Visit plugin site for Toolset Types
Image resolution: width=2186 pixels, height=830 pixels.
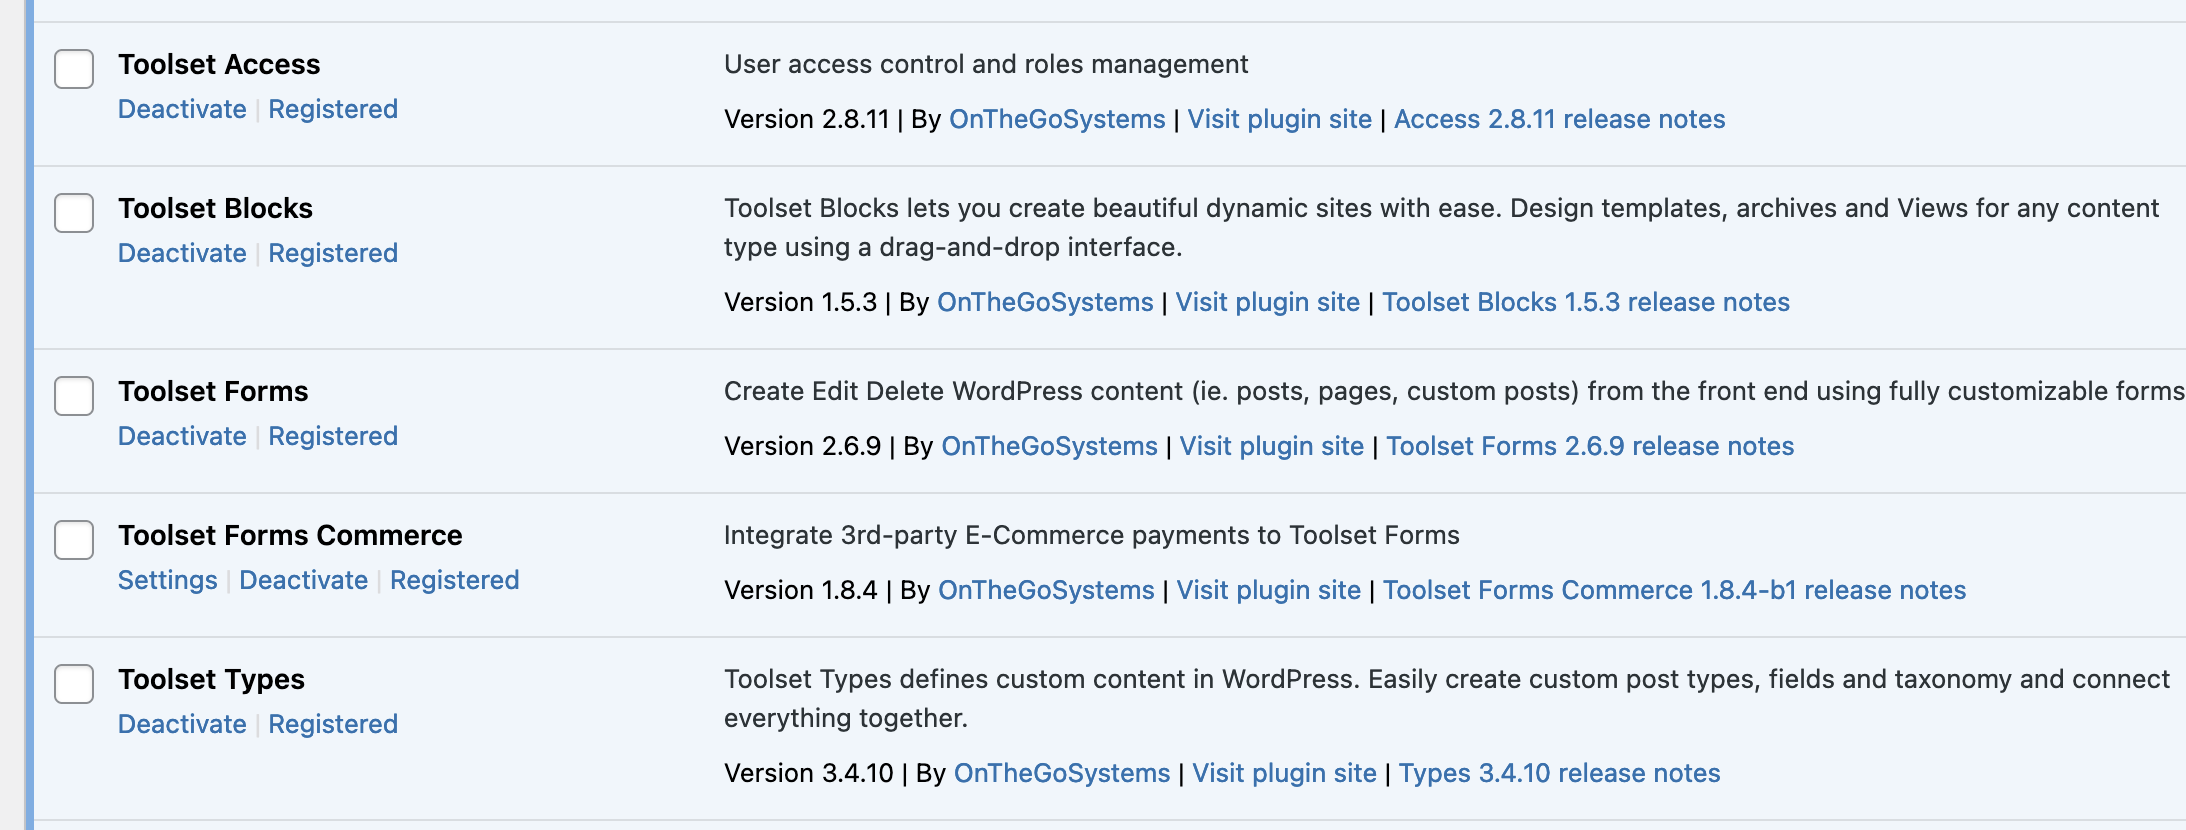[1285, 773]
